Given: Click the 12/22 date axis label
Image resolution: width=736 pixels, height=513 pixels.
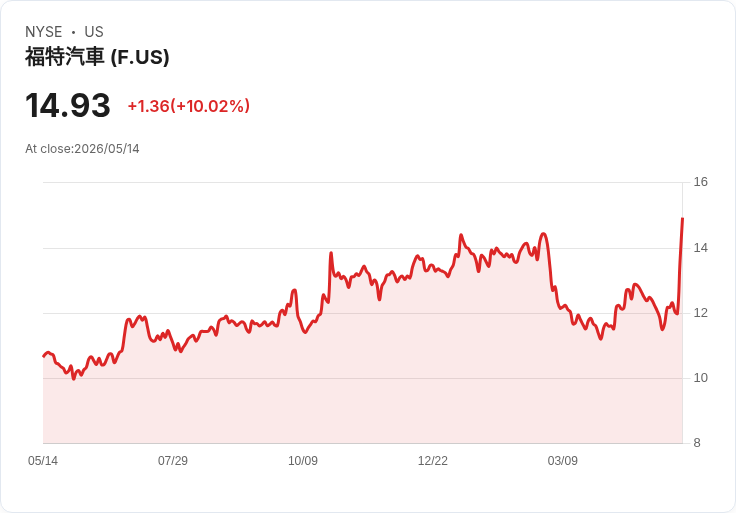Looking at the screenshot, I should 433,460.
